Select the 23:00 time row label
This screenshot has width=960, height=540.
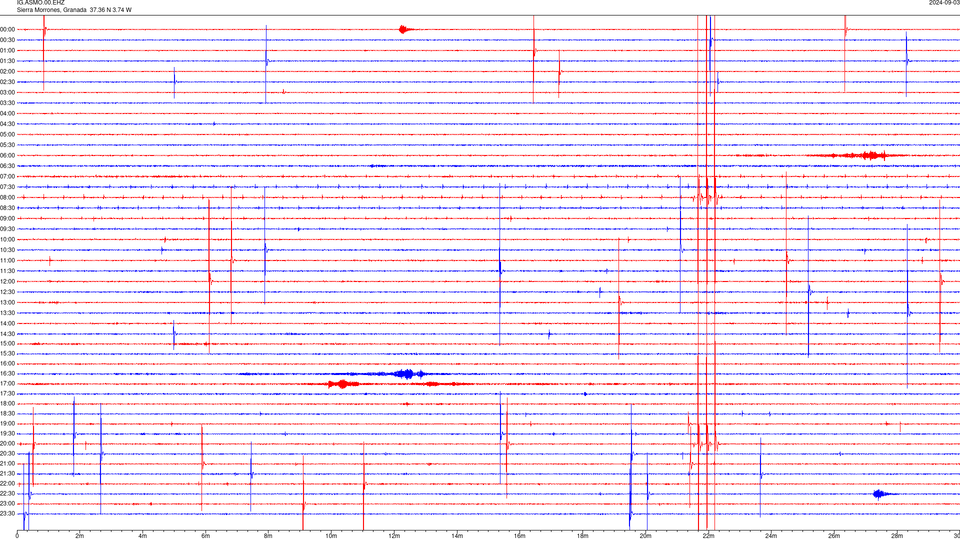(x=8, y=503)
